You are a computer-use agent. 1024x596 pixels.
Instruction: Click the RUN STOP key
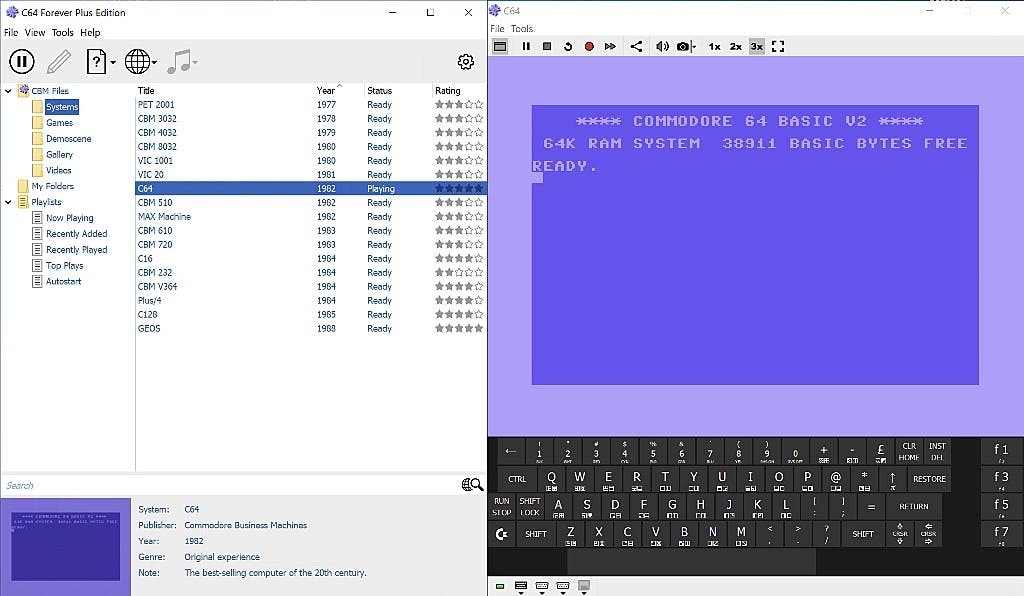pyautogui.click(x=502, y=506)
